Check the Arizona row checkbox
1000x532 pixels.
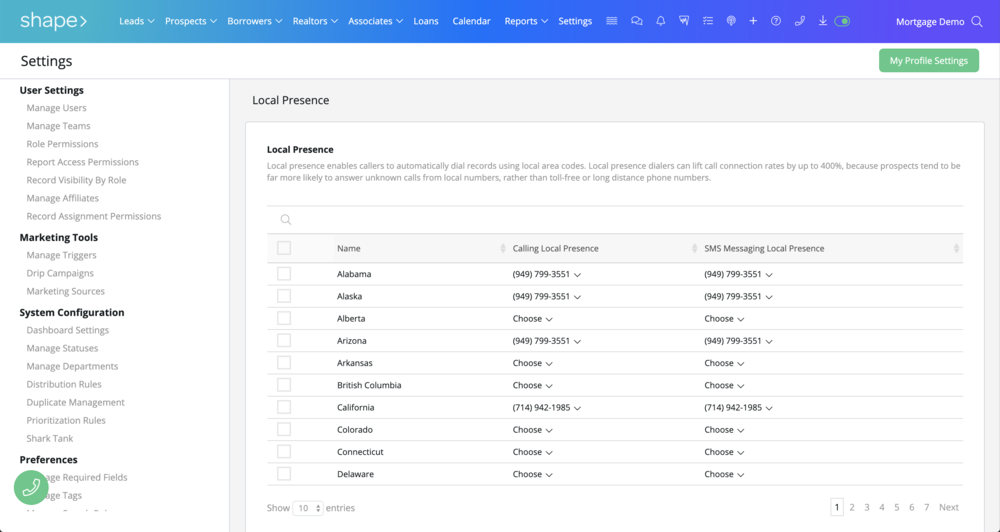pyautogui.click(x=284, y=341)
